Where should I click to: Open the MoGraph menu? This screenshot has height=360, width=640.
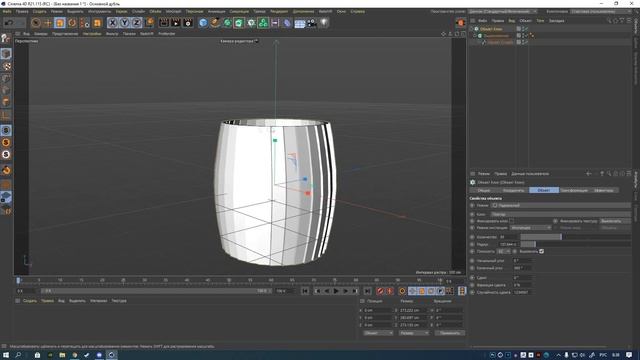tap(173, 11)
